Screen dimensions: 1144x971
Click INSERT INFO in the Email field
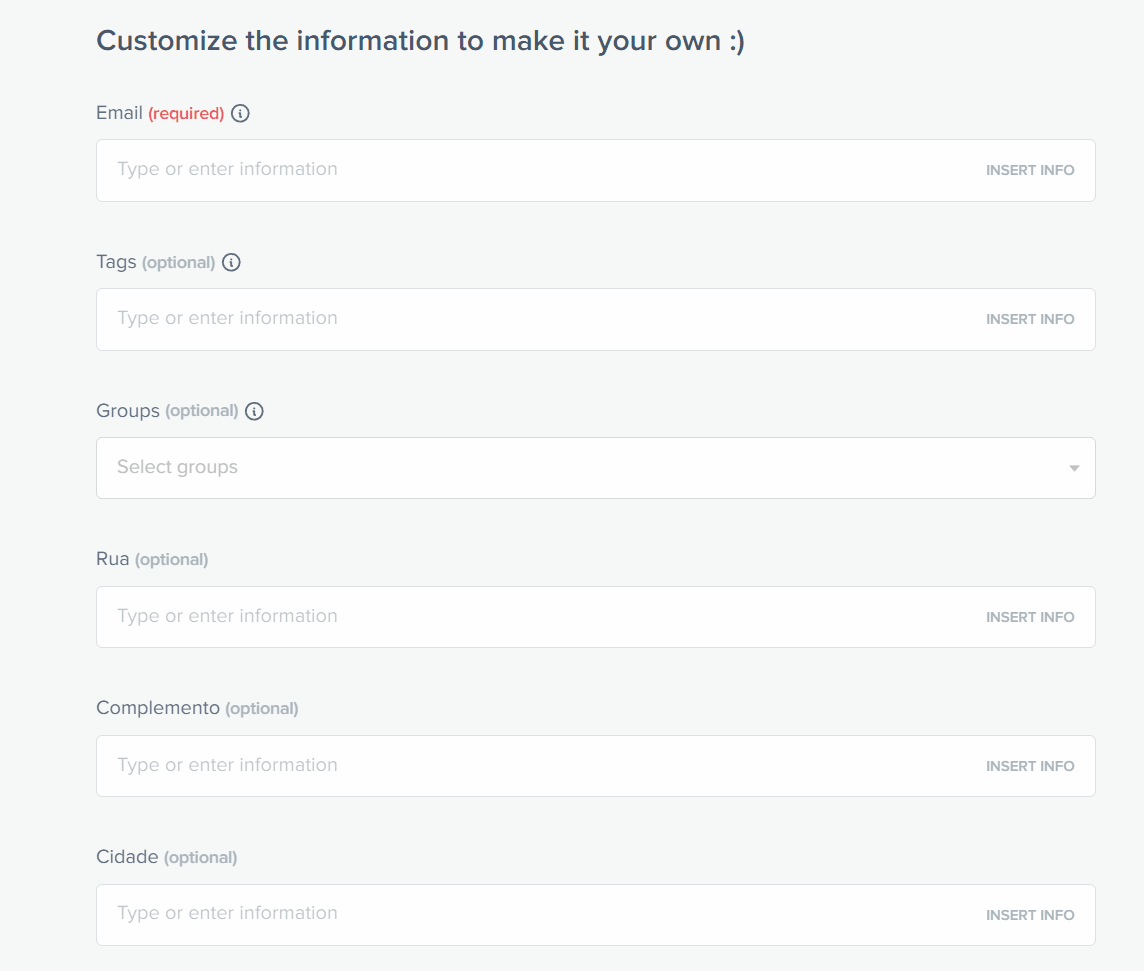pos(1029,171)
